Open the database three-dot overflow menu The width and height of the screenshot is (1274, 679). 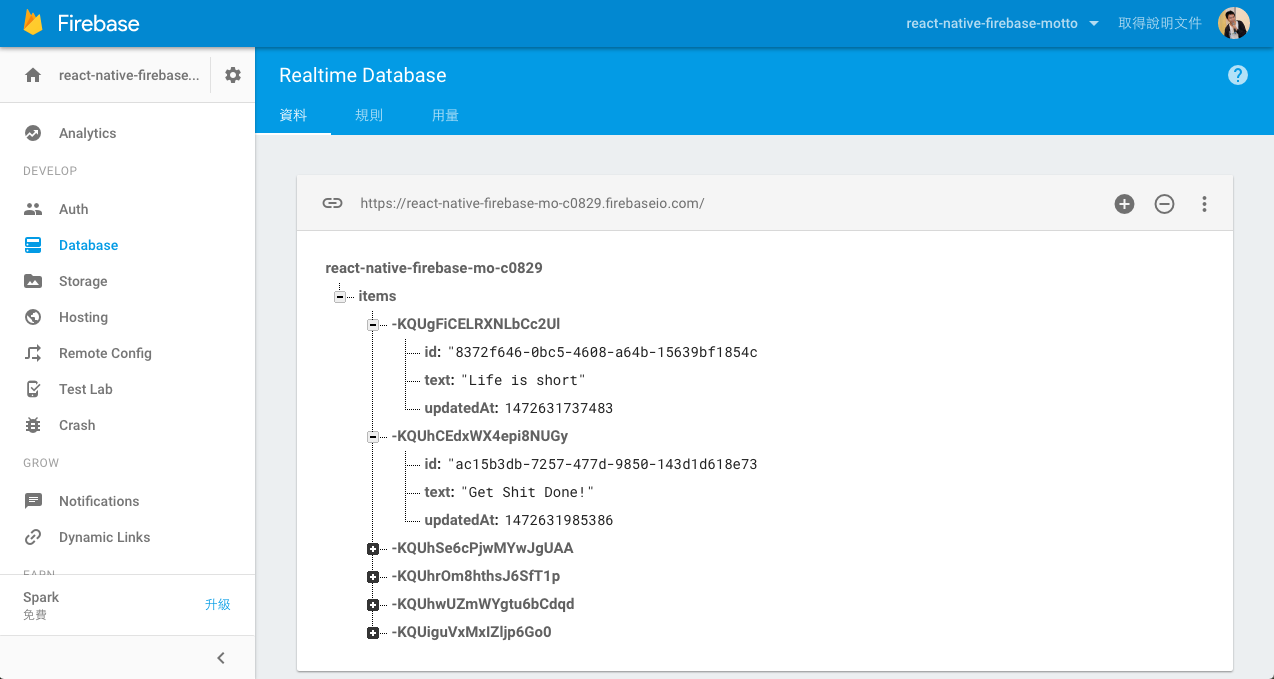pyautogui.click(x=1204, y=204)
